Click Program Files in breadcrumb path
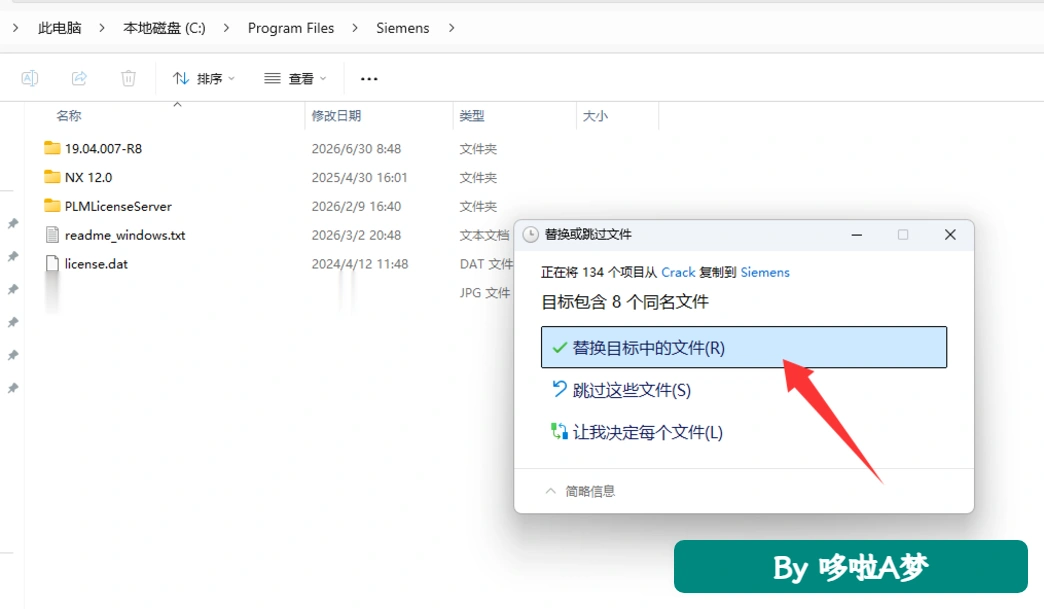1044x609 pixels. click(291, 28)
